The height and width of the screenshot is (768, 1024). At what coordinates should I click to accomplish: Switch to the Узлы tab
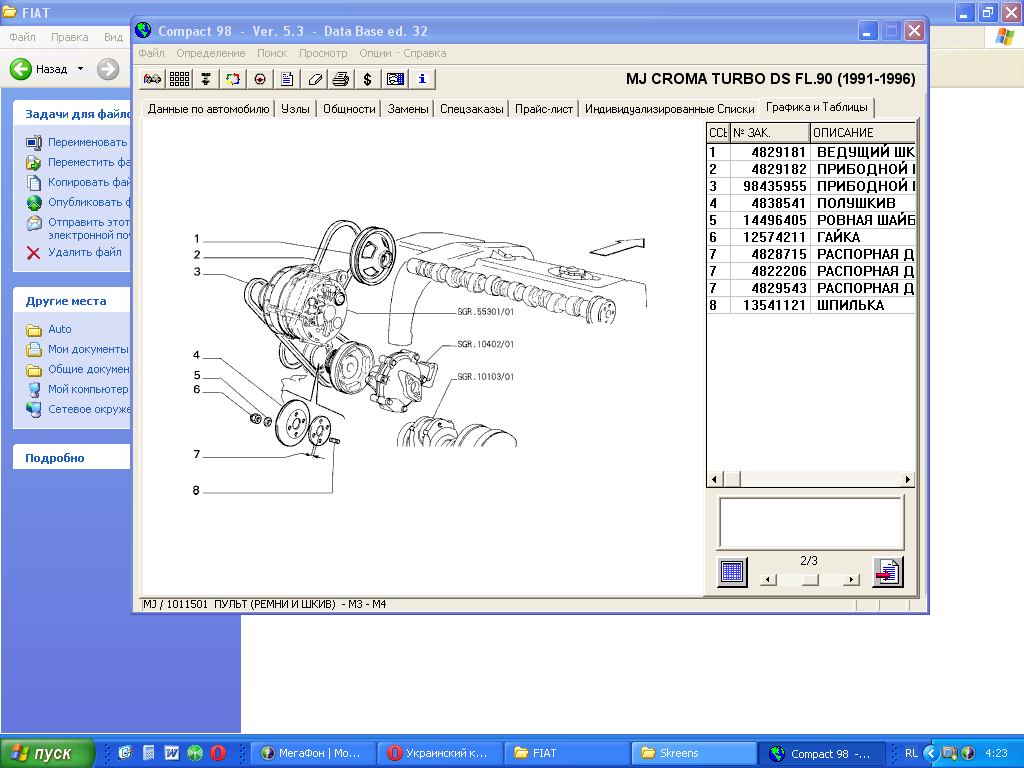(x=295, y=109)
